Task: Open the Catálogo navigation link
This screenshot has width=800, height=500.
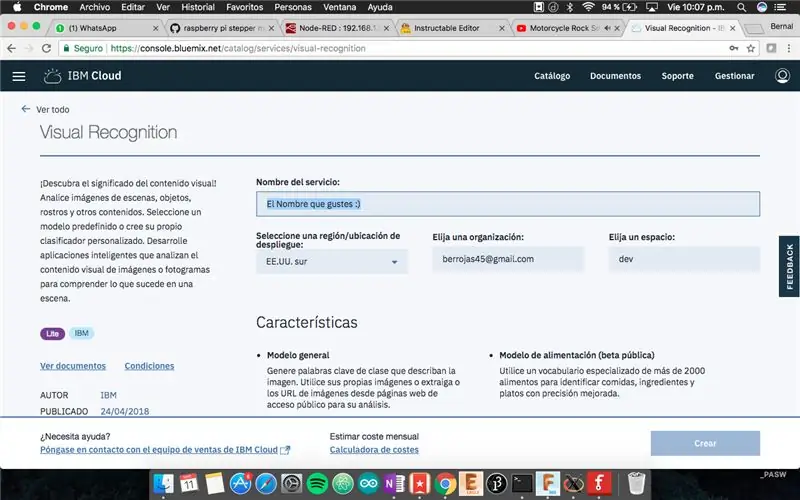Action: tap(552, 76)
